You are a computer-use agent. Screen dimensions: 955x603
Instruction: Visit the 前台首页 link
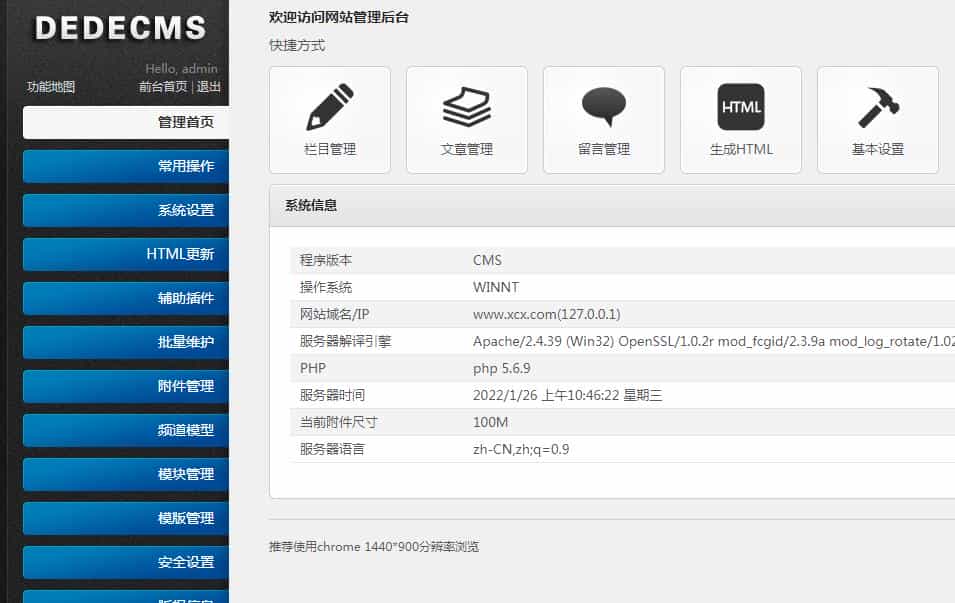(166, 86)
